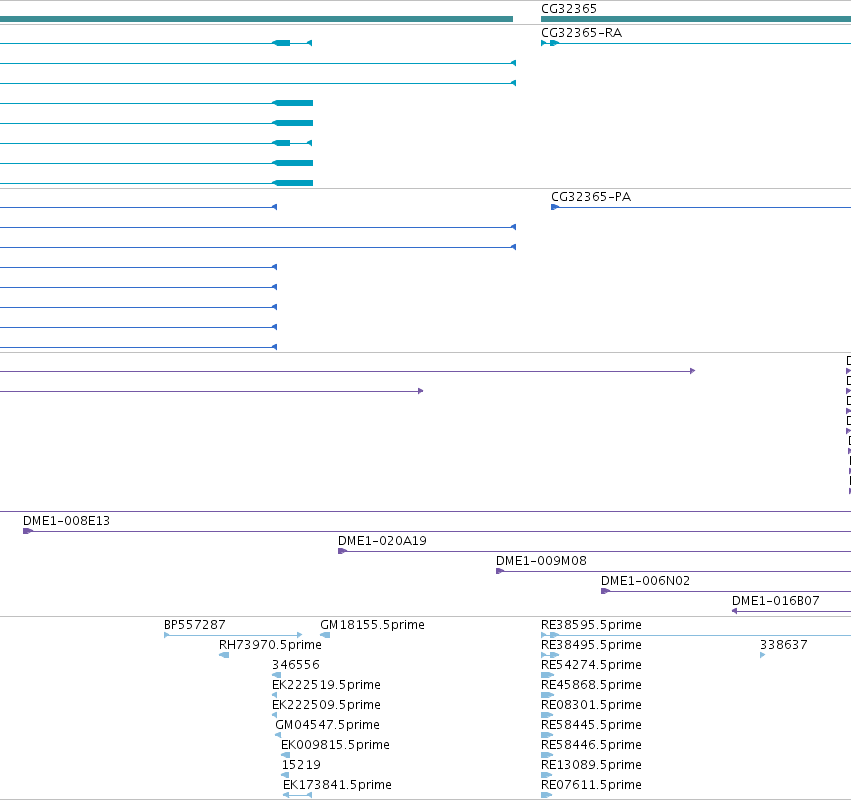Select the CG32365 gene label
Screen dimensions: 851x800
[x=569, y=9]
